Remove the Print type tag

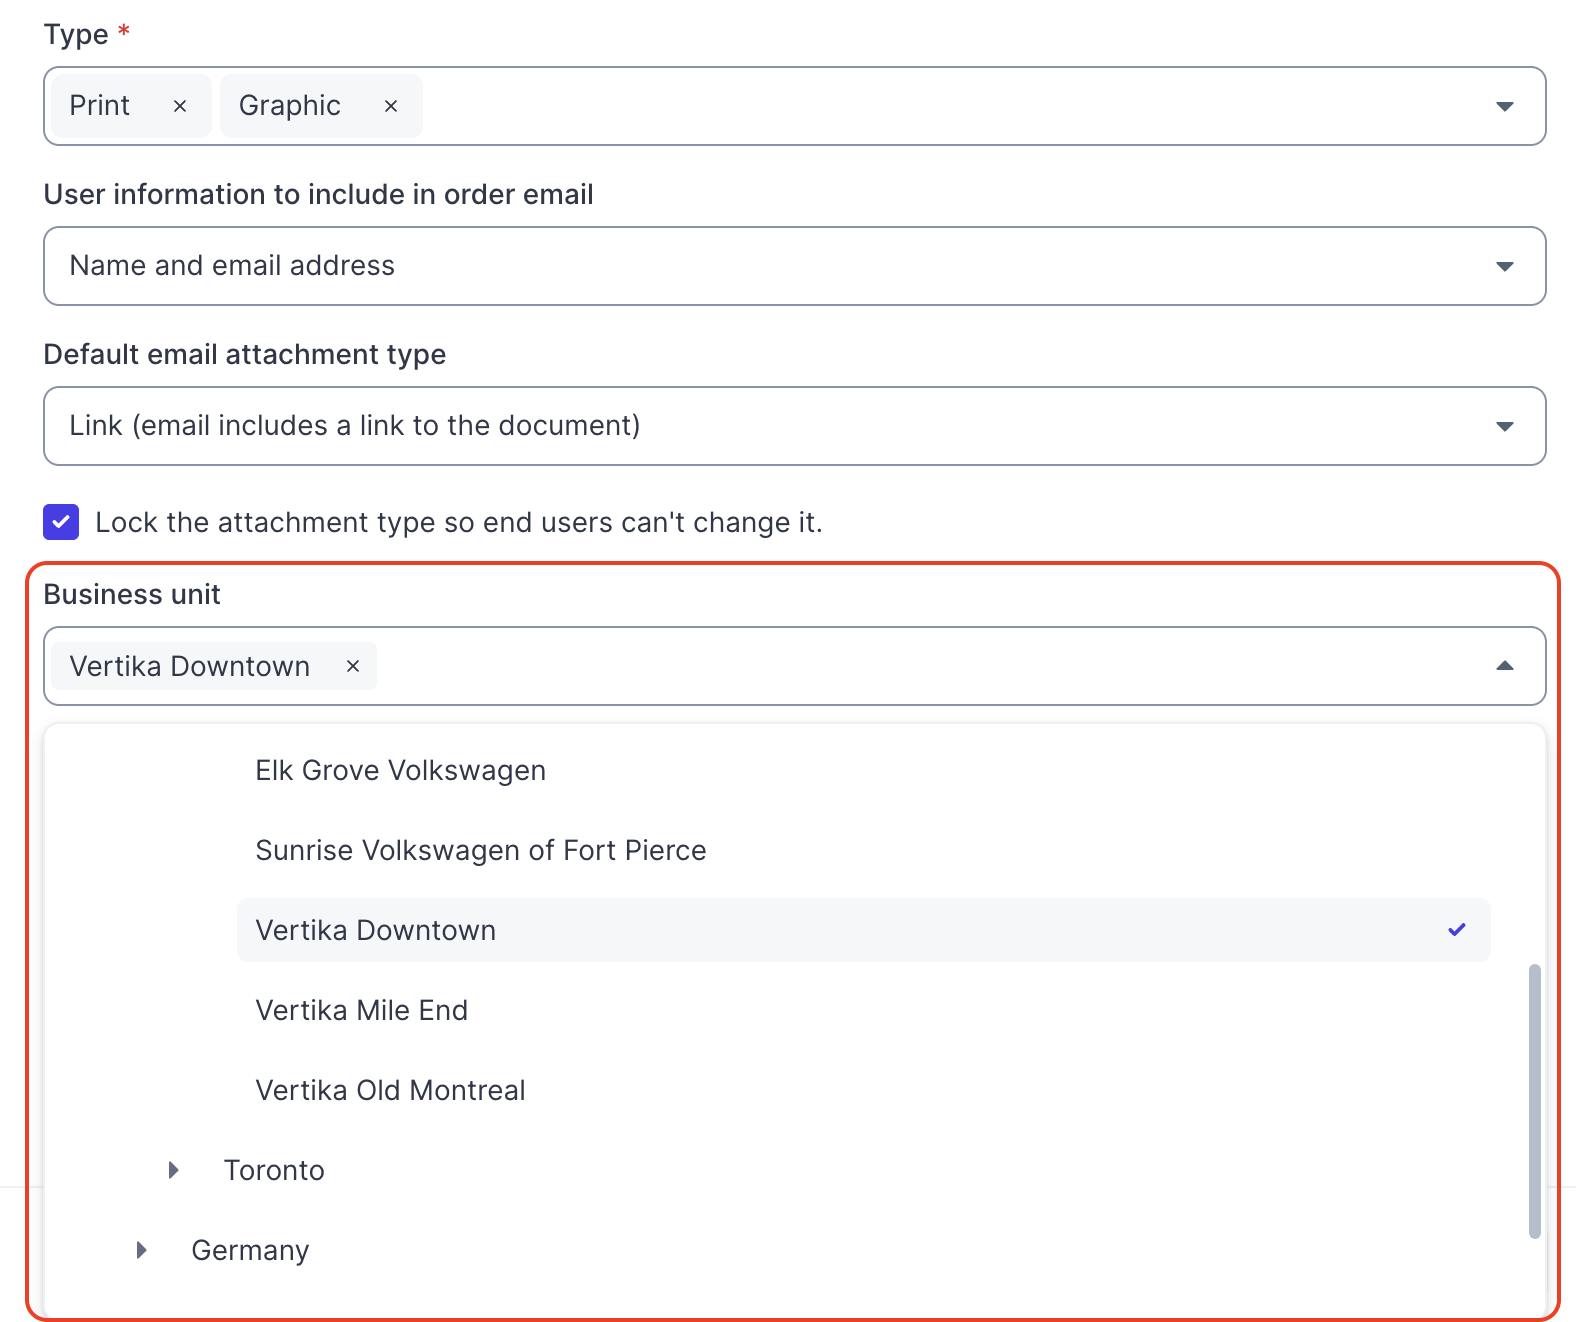pos(180,106)
